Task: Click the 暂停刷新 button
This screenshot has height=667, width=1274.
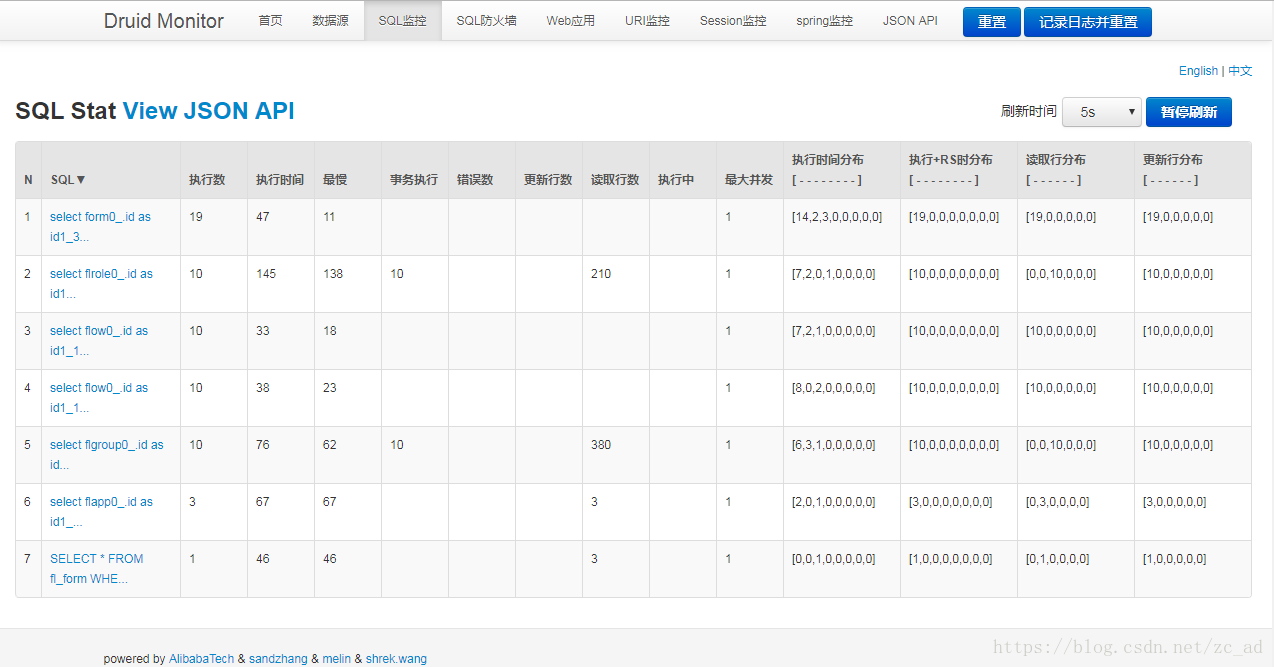Action: pyautogui.click(x=1189, y=112)
